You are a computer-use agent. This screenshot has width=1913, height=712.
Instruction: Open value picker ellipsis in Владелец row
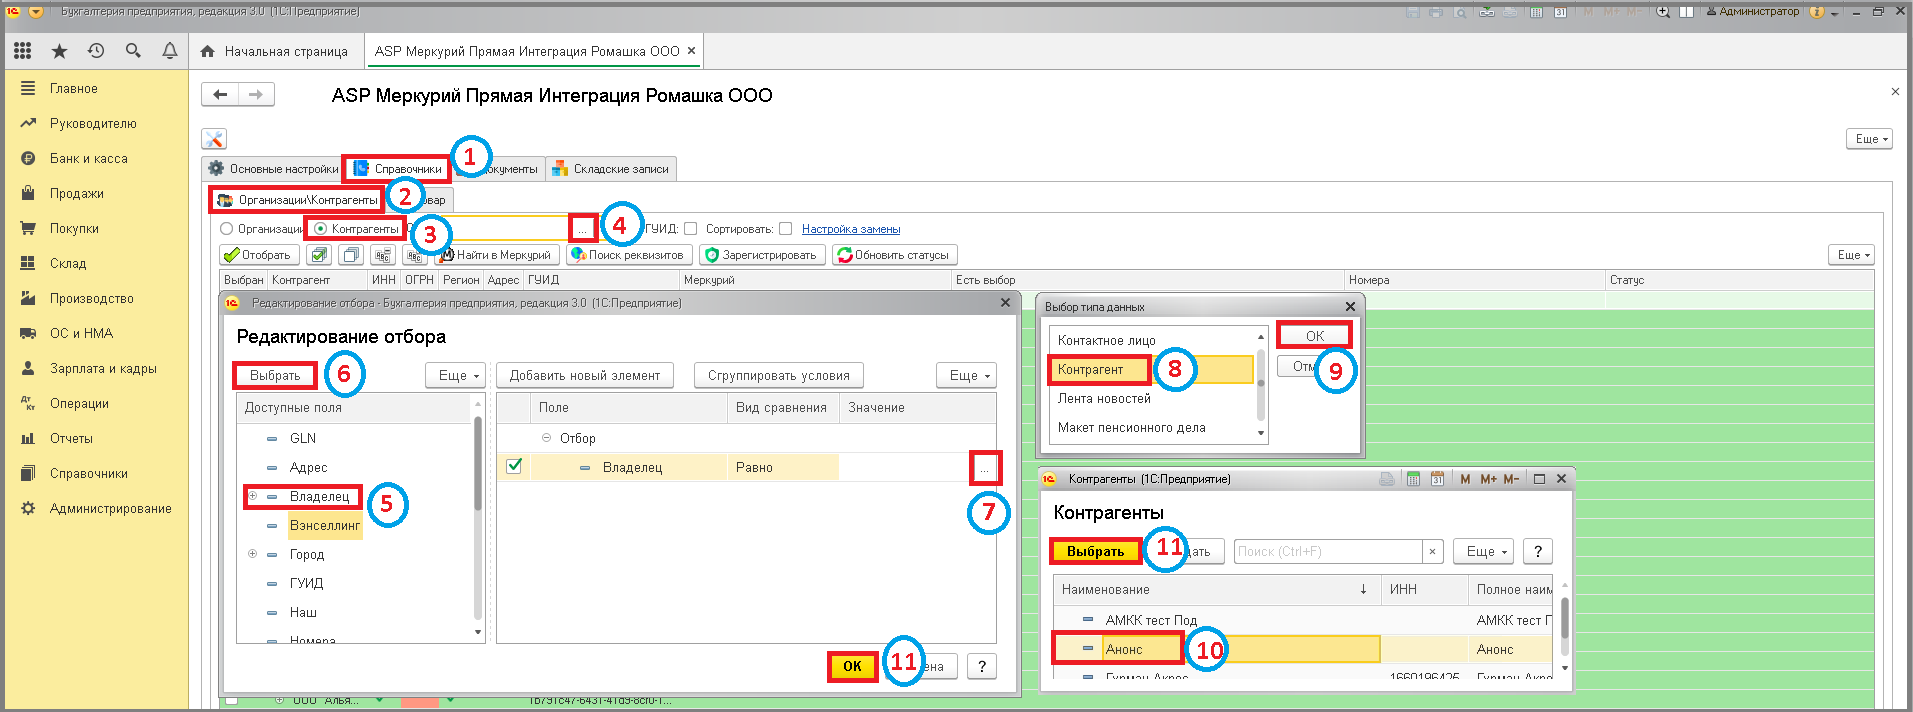coord(985,467)
